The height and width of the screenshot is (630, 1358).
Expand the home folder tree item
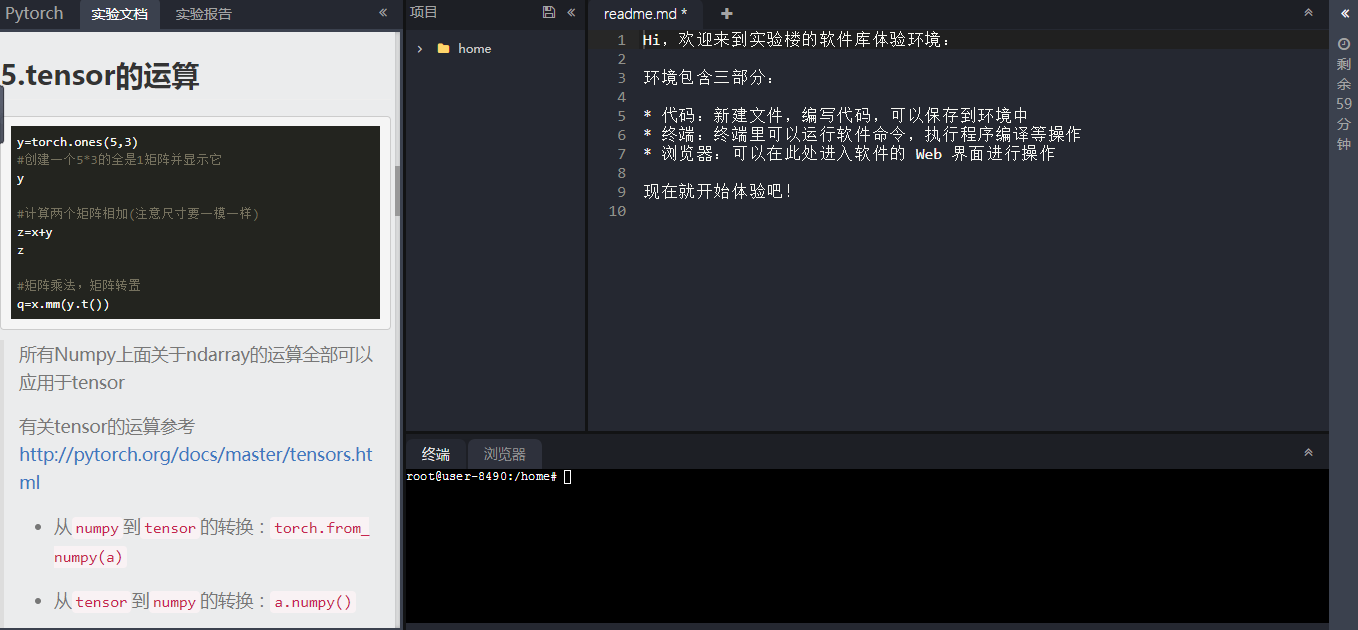[x=419, y=47]
